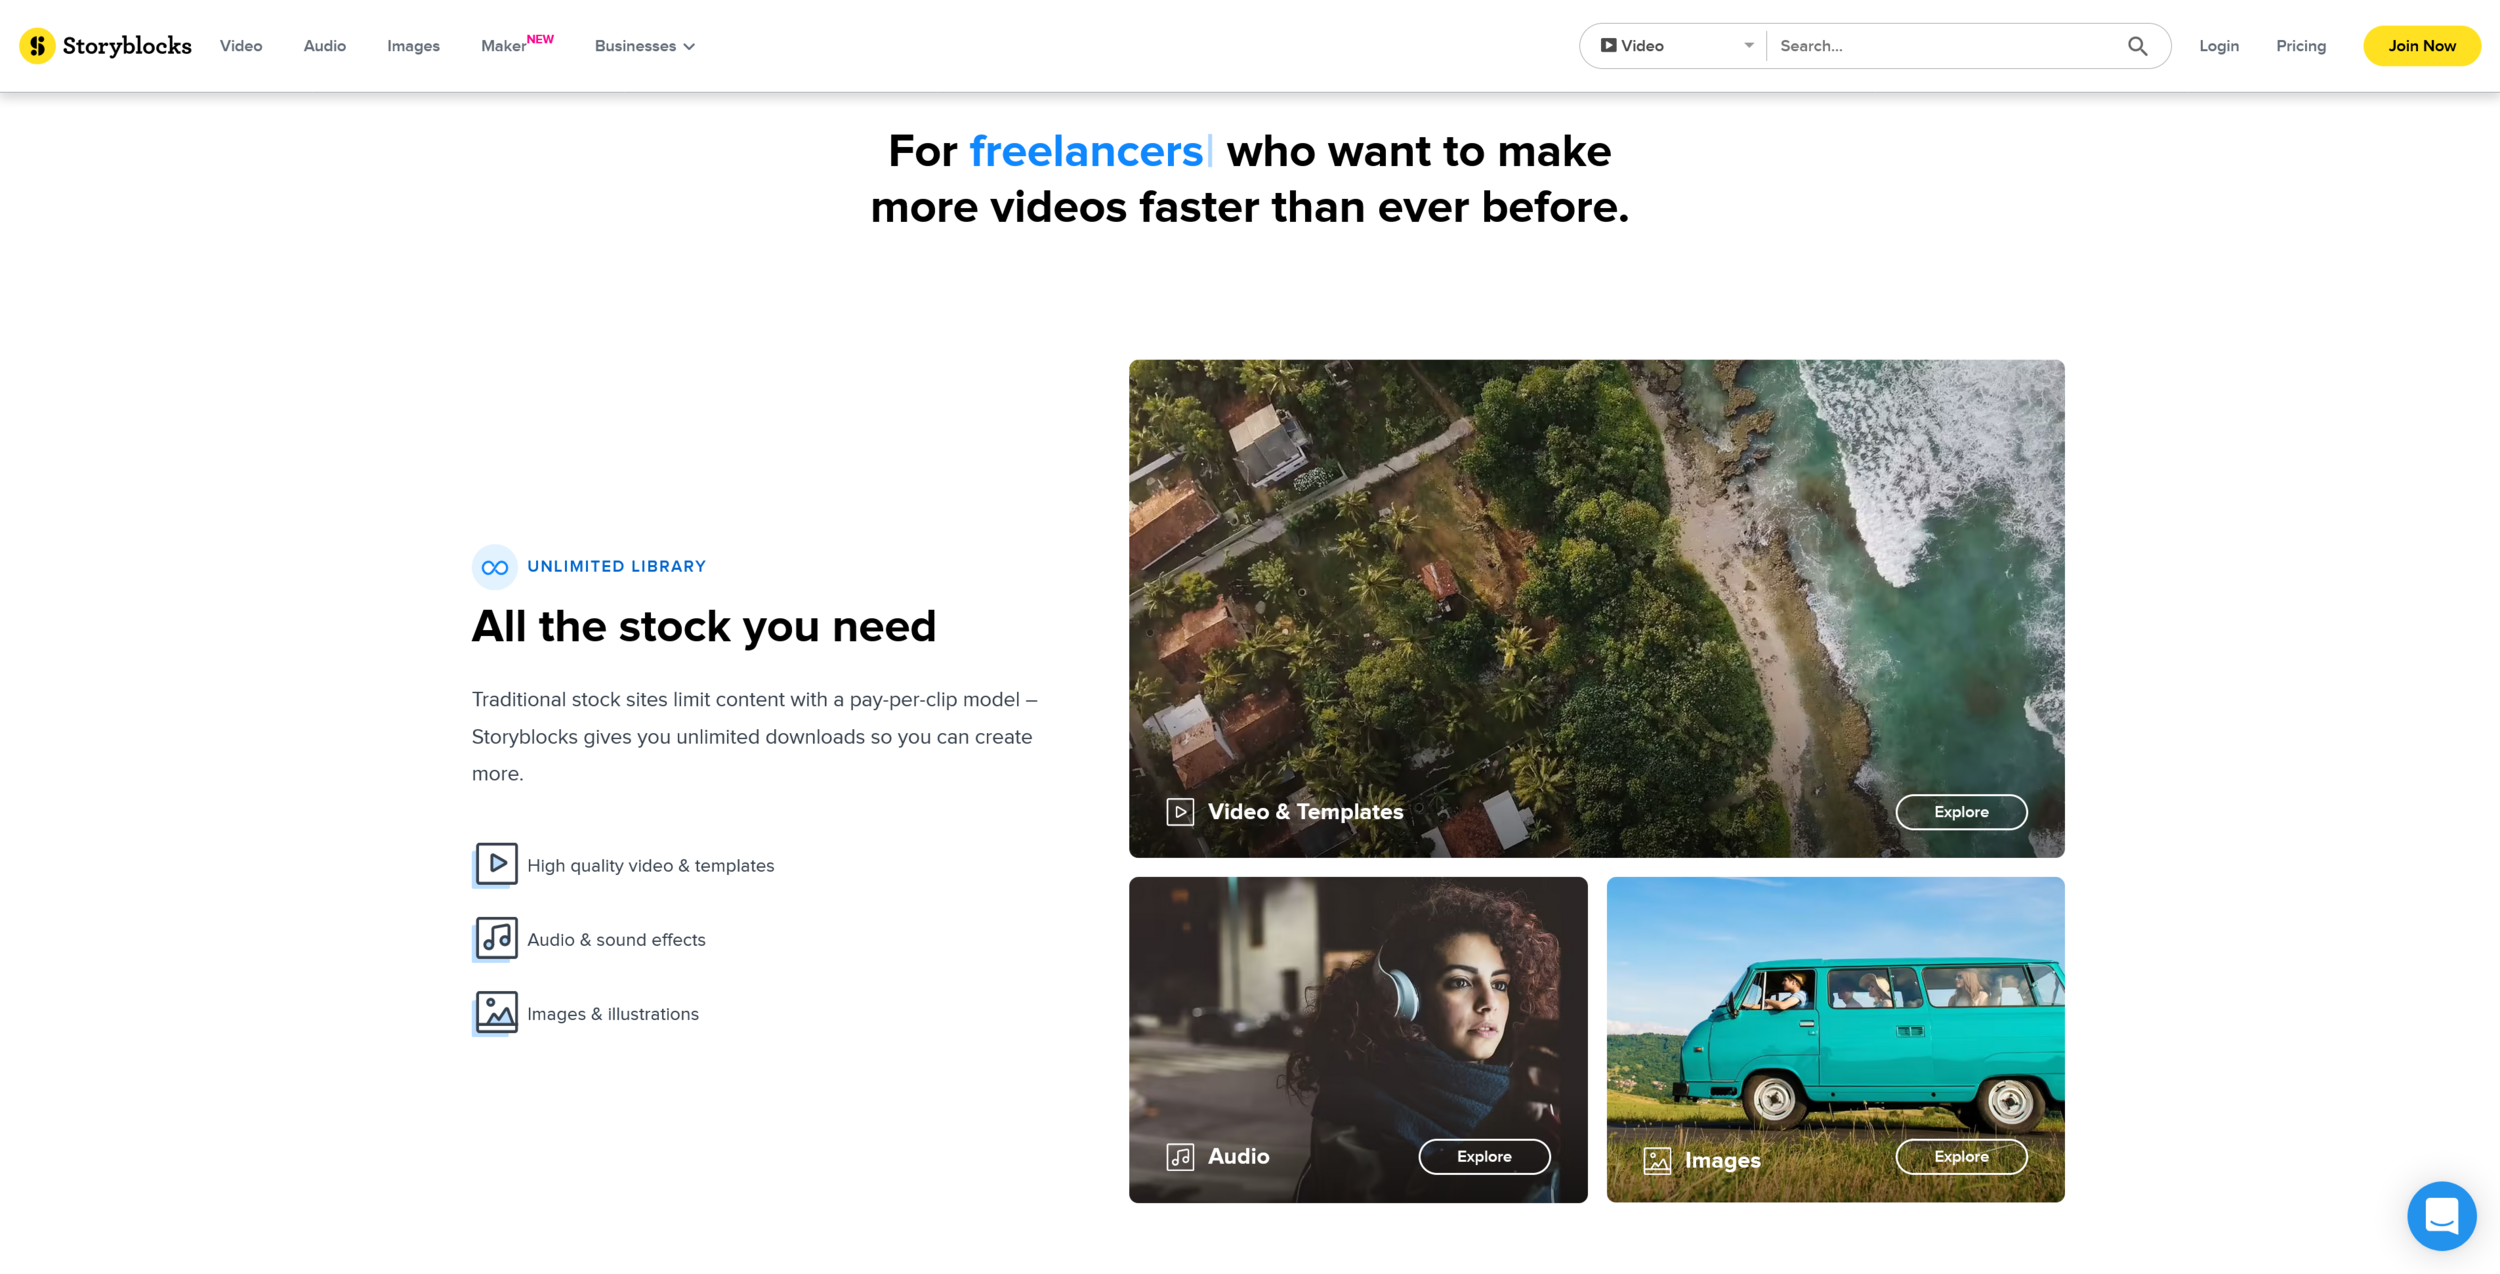Click 'High quality video & templates' text
This screenshot has height=1274, width=2500.
[x=650, y=866]
